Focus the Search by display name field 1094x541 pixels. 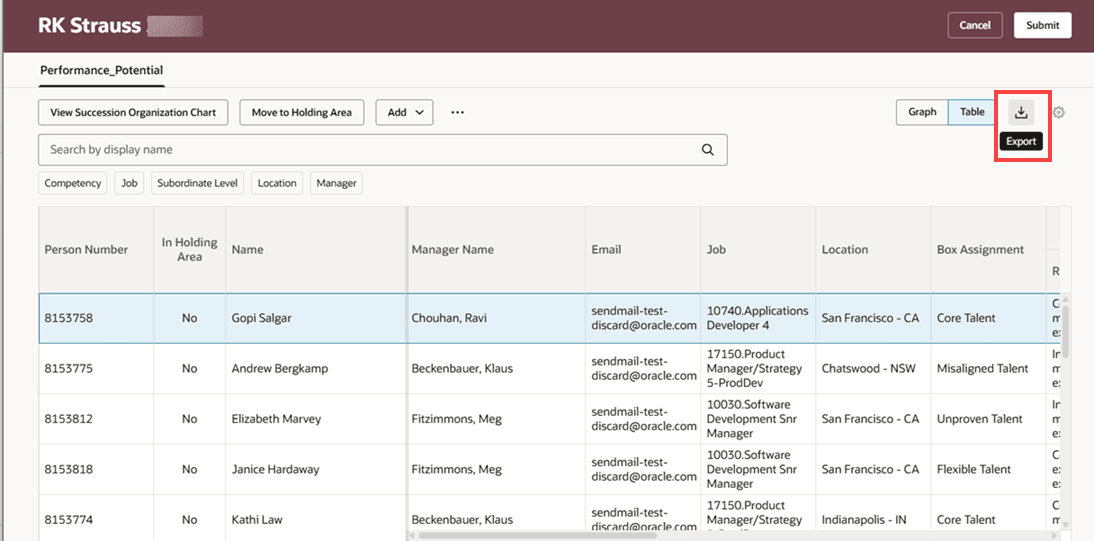[382, 149]
